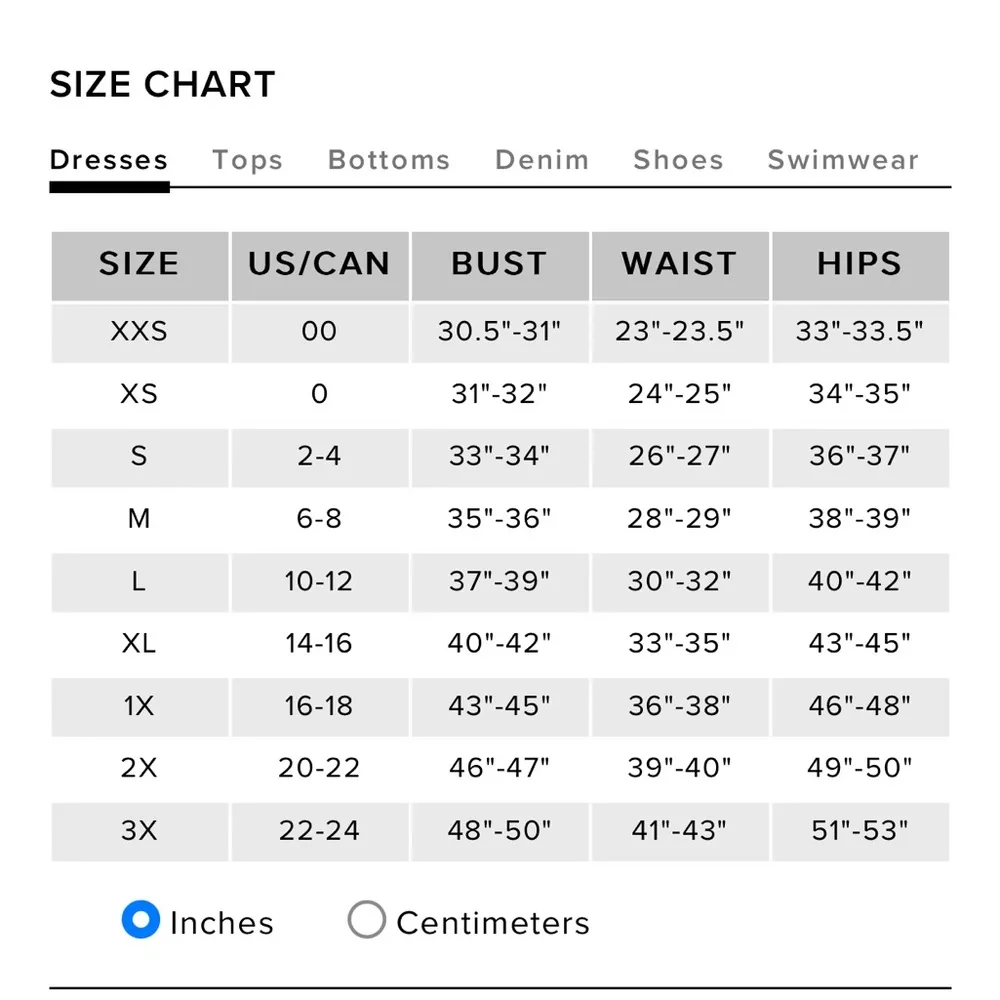This screenshot has height=1000, width=1000.
Task: Open the Bottoms size chart tab
Action: (389, 161)
